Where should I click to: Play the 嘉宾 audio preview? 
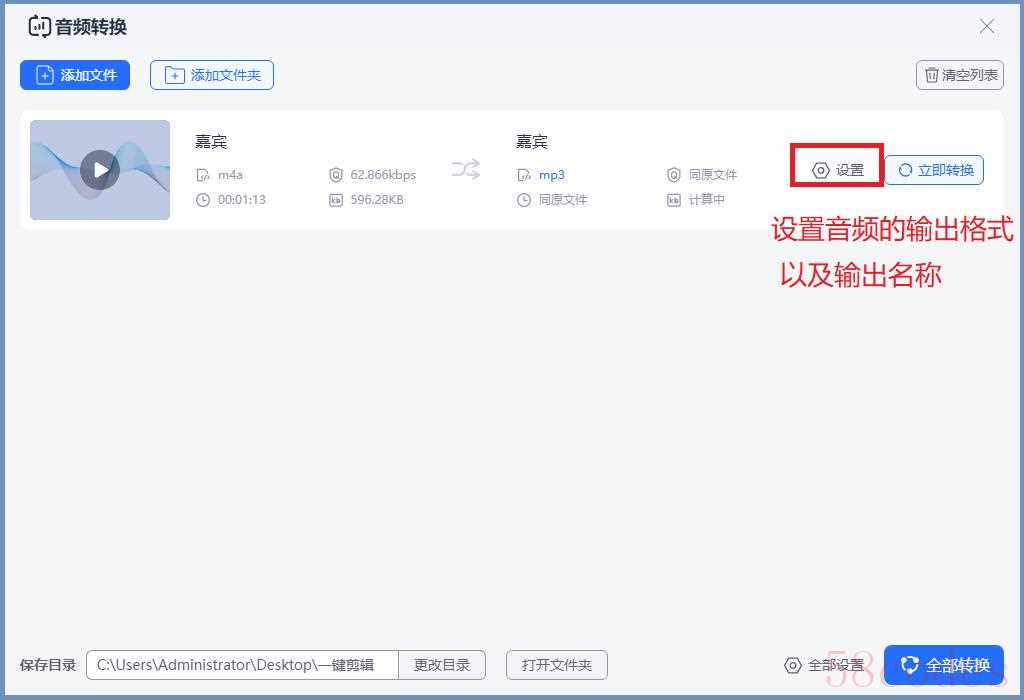click(x=100, y=170)
